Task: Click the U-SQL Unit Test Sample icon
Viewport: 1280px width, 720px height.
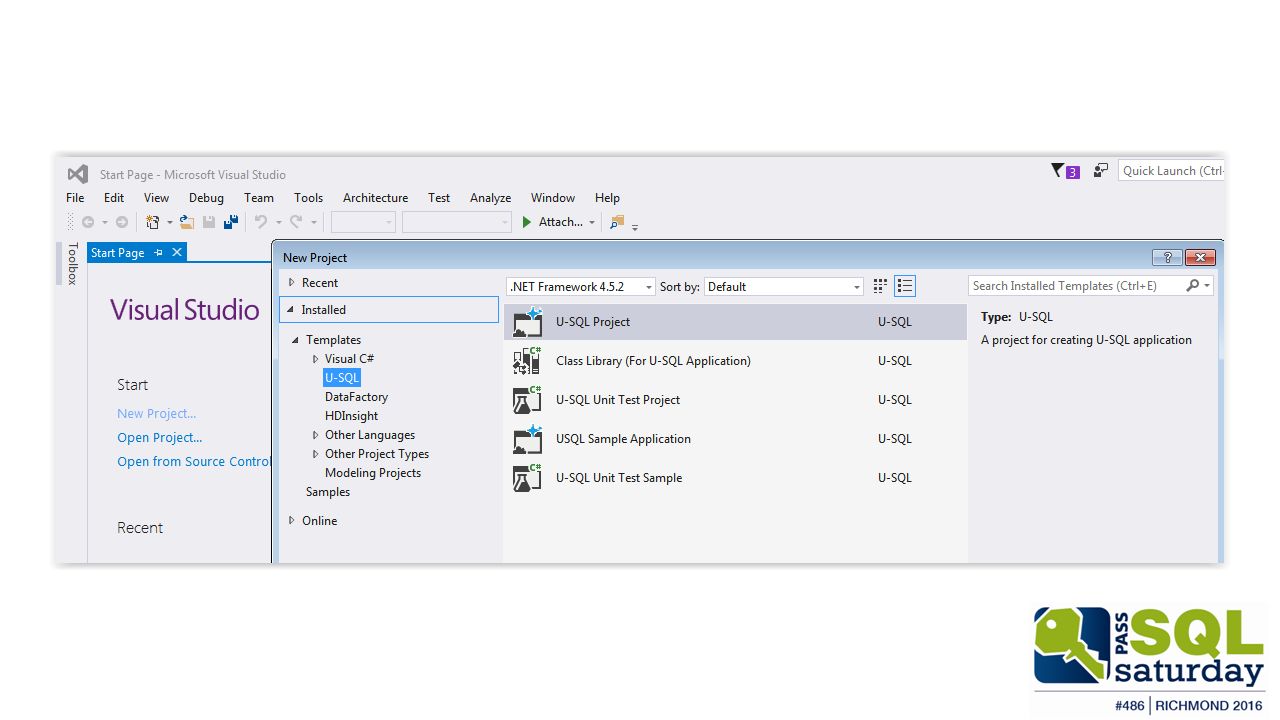Action: [527, 478]
